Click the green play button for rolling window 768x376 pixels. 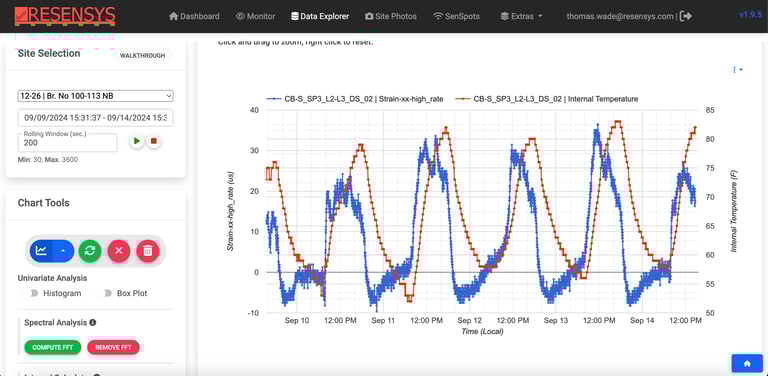pyautogui.click(x=137, y=141)
